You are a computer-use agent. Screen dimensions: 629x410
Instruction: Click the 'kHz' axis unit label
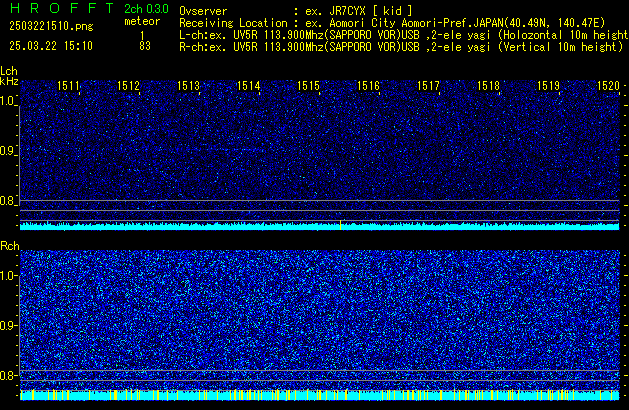[9, 81]
